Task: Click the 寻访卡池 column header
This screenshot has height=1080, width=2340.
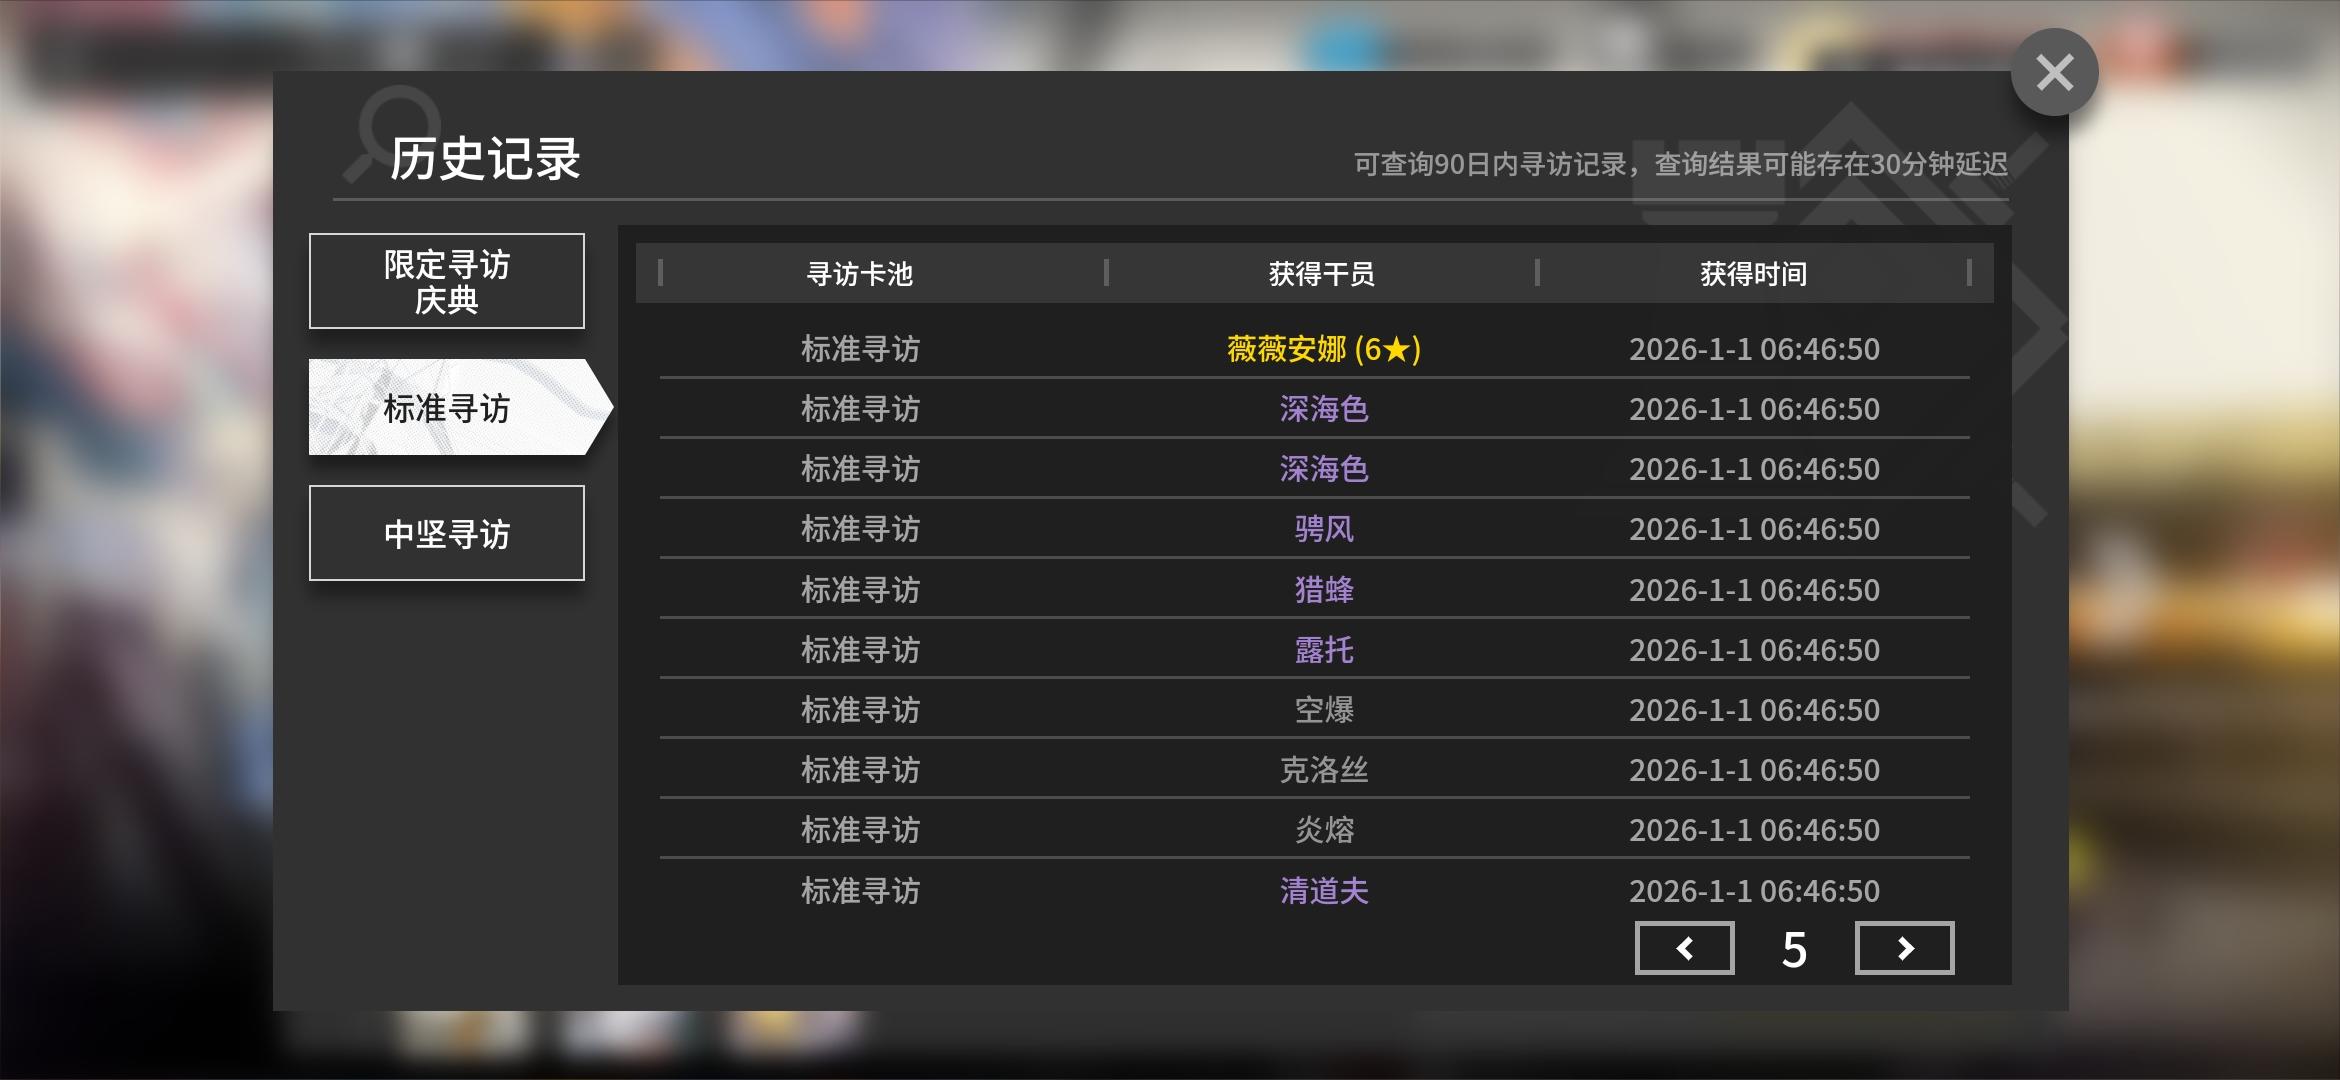Action: click(860, 273)
